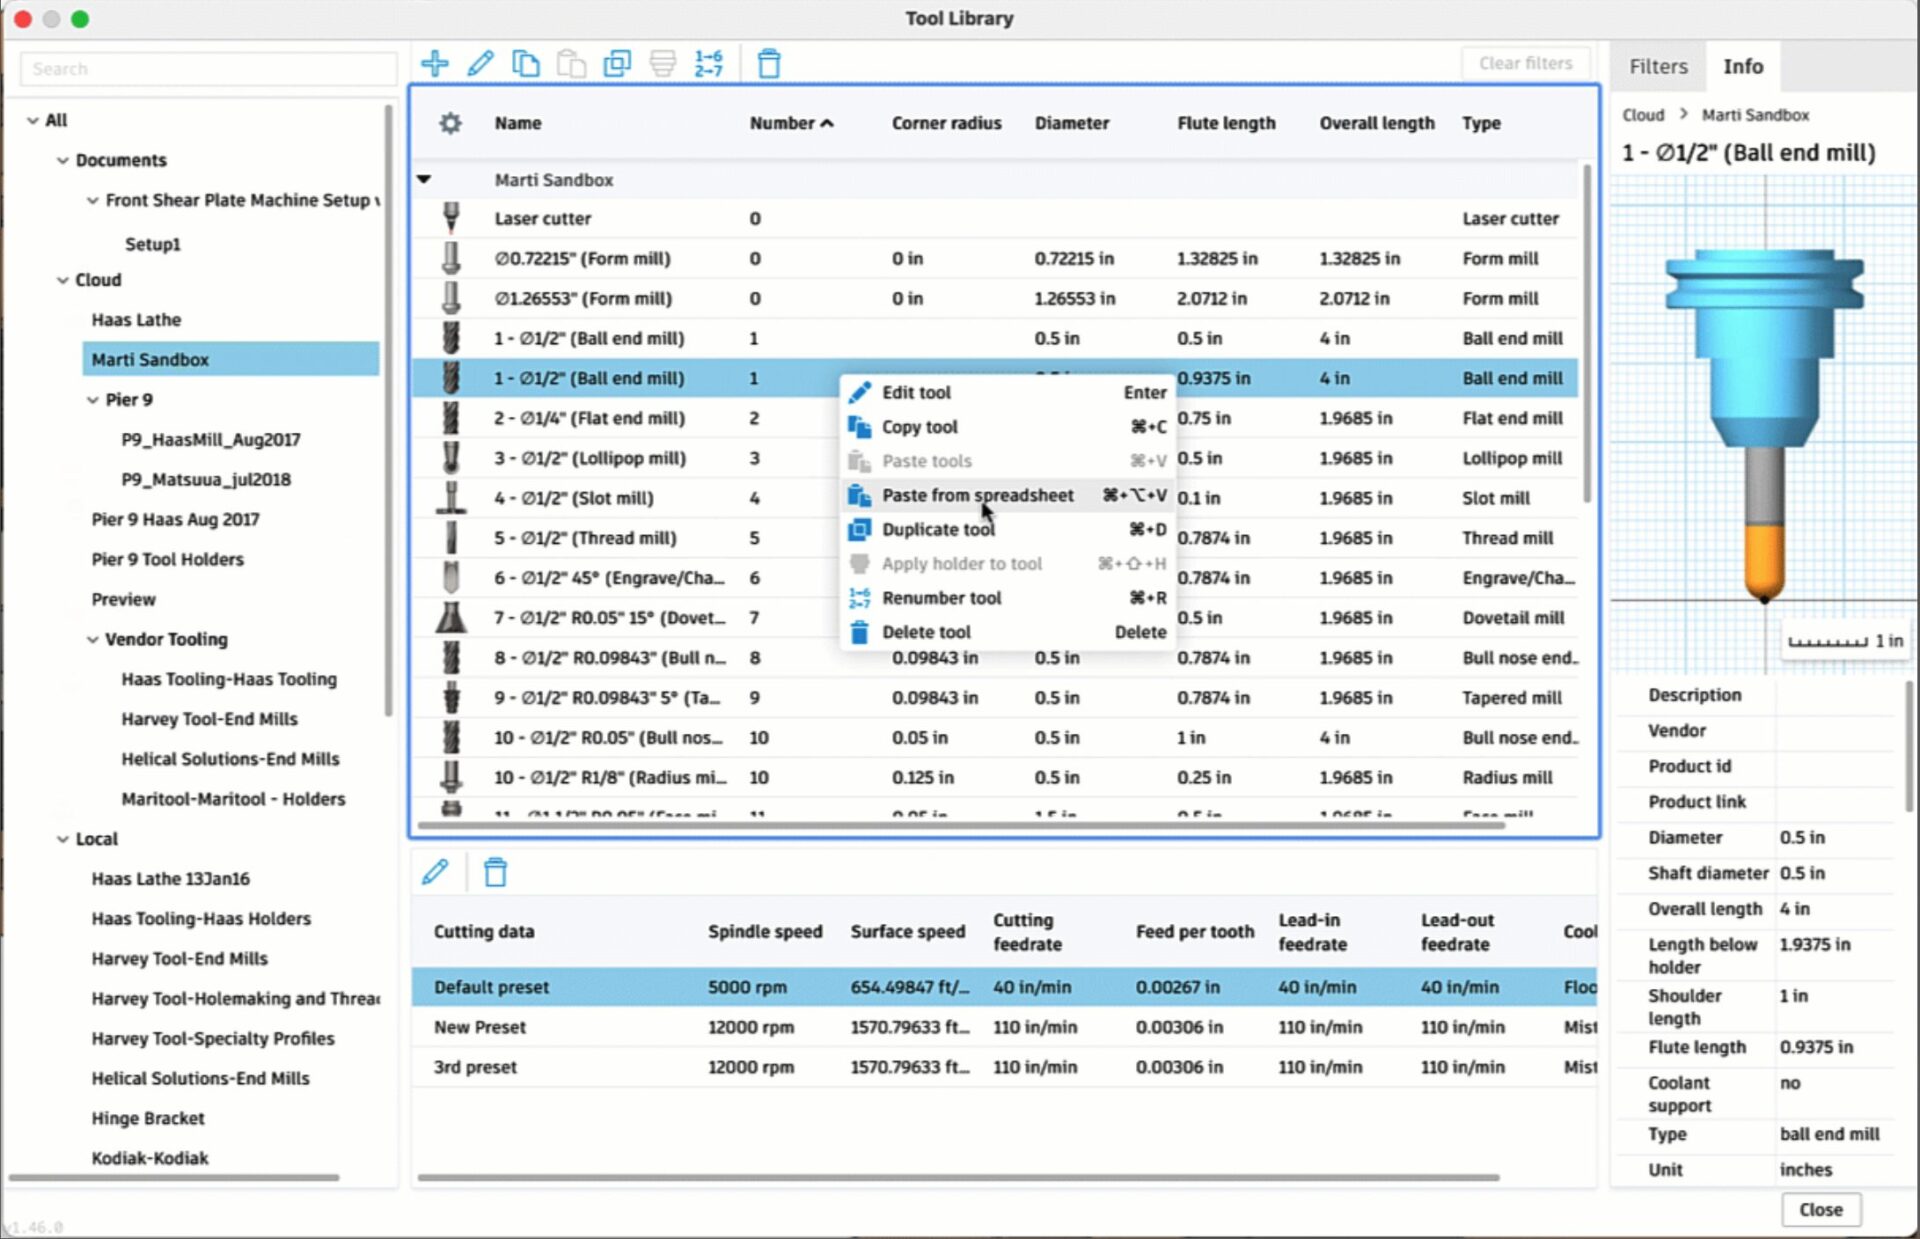
Task: Choose Paste from spreadsheet menu entry
Action: [977, 495]
